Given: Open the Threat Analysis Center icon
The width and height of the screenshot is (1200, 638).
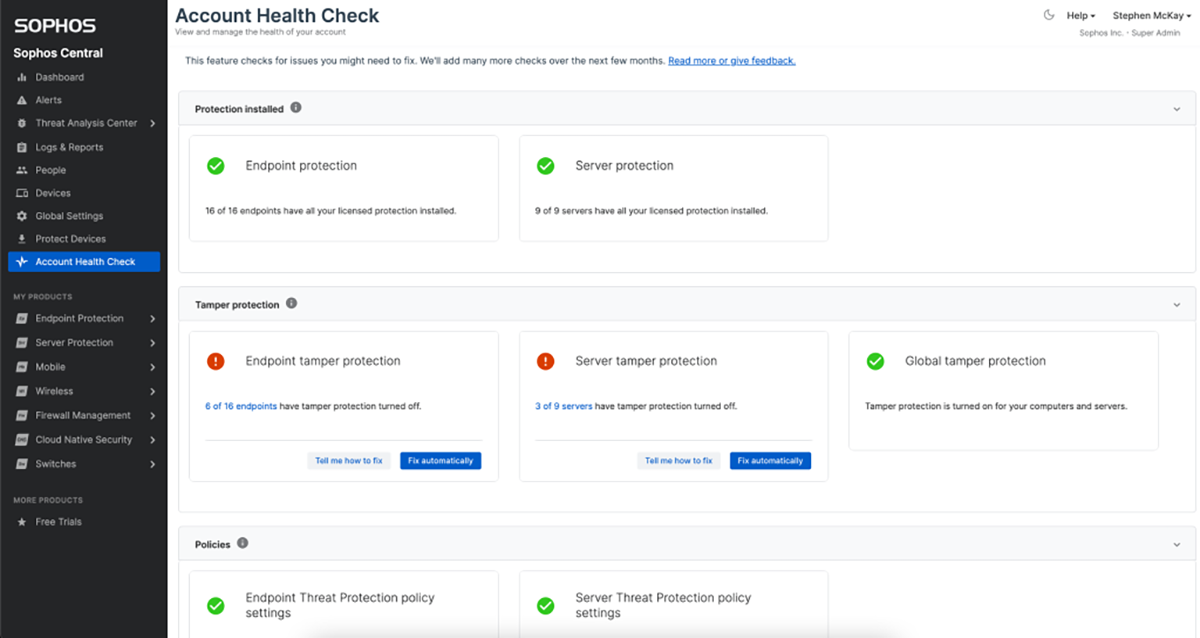Looking at the screenshot, I should [21, 123].
